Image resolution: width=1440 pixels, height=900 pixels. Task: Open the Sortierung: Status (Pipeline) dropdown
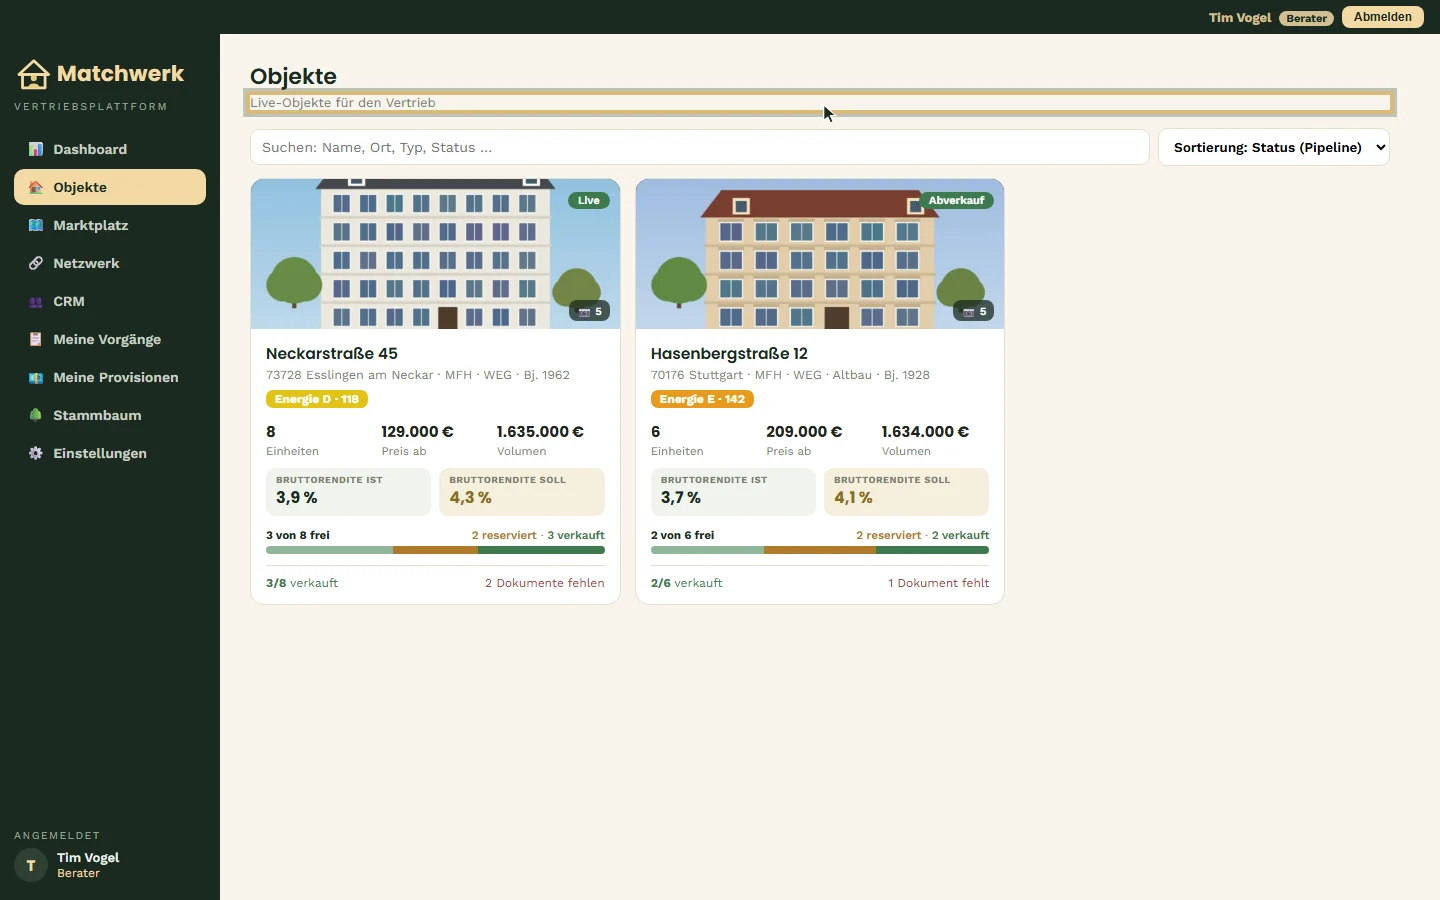pos(1273,147)
